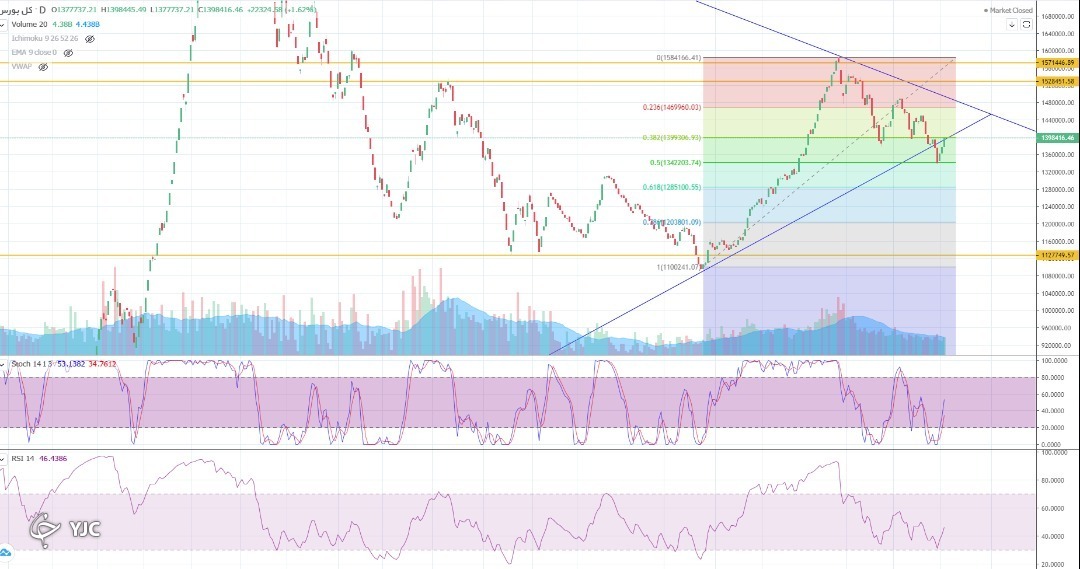Select the Stoch 14 1 3 indicator label
The height and width of the screenshot is (569, 1080).
(x=32, y=364)
